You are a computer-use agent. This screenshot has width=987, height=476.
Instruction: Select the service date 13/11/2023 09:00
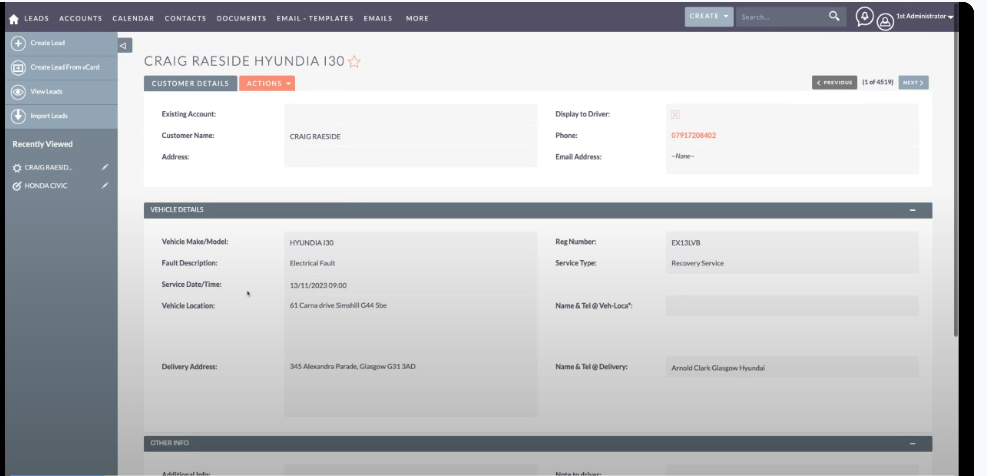[x=318, y=285]
